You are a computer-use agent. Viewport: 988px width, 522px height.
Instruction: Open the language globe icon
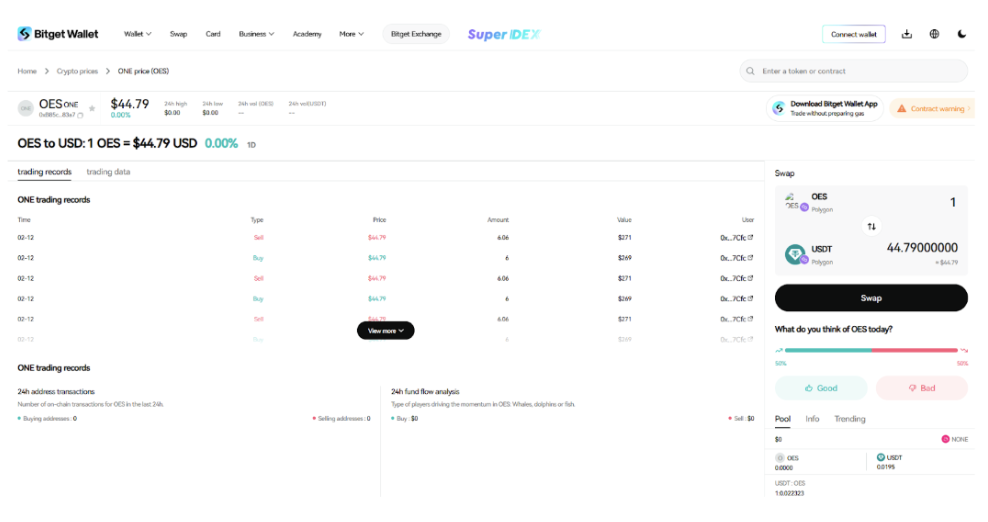click(934, 34)
